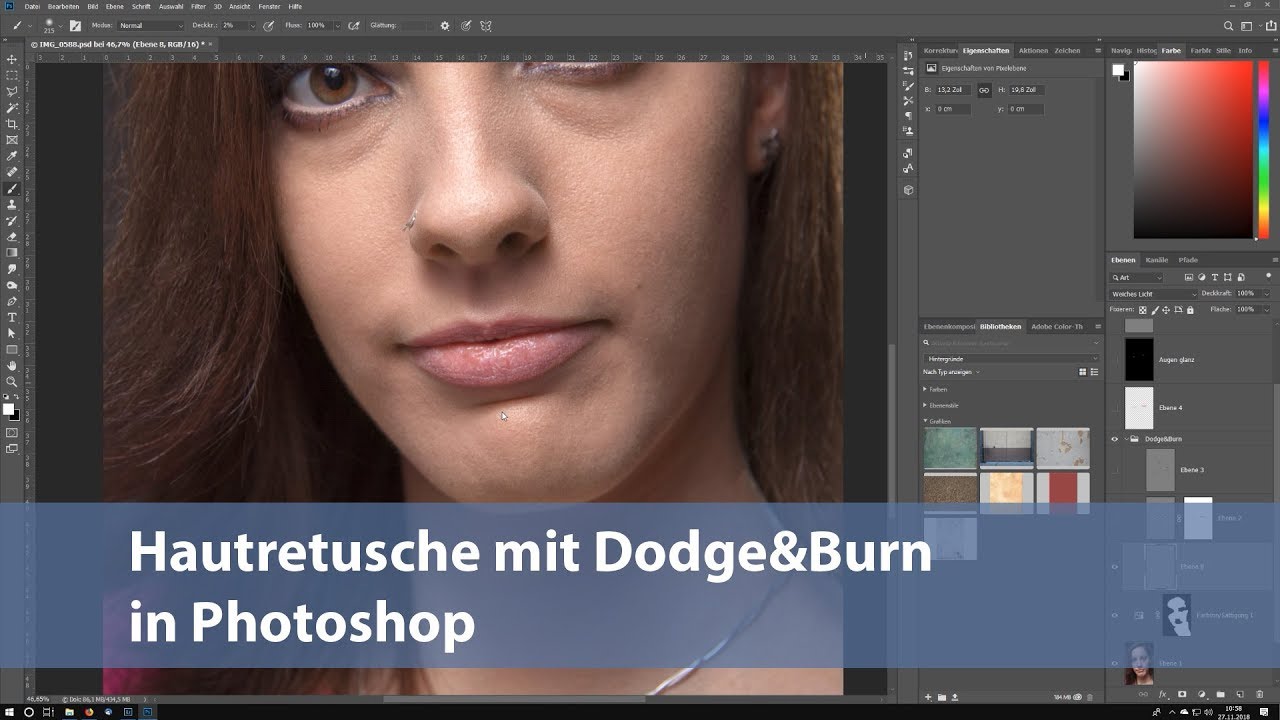The image size is (1280, 720).
Task: Toggle layer filtering switch
Action: 1270,277
